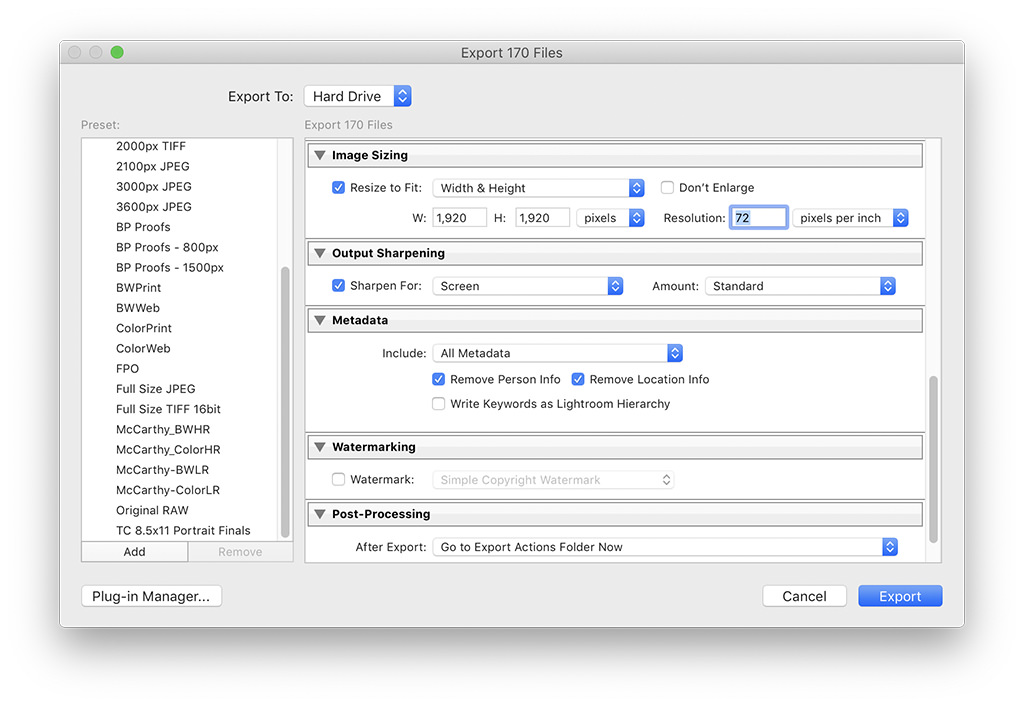Select the BWWeb preset

tap(138, 308)
